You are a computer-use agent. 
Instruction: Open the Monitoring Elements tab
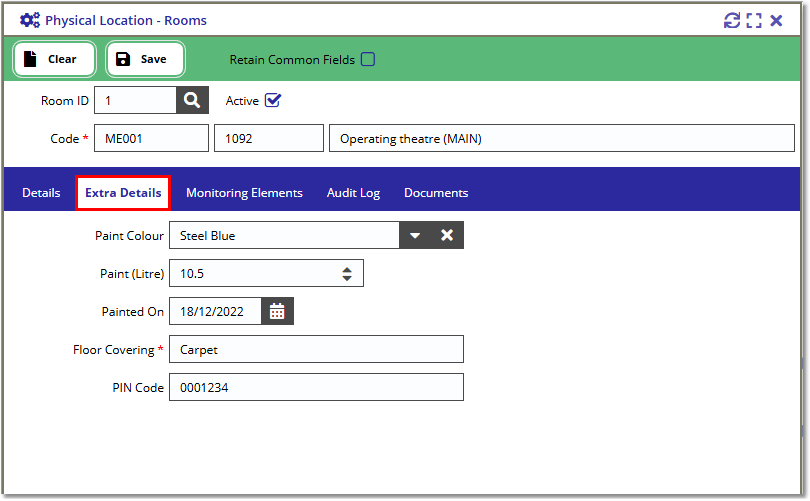coord(244,193)
